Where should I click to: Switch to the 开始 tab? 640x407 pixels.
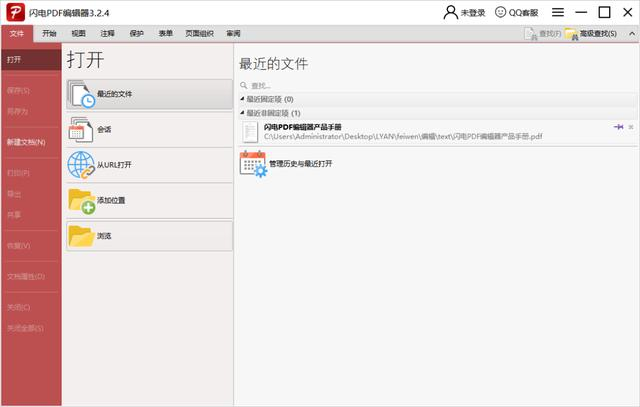click(x=49, y=33)
